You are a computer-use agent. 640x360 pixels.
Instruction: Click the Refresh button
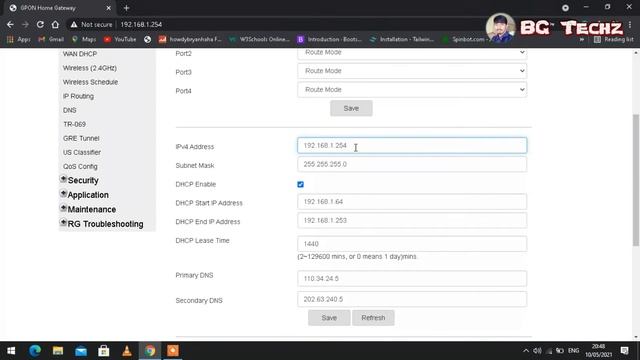pos(373,318)
